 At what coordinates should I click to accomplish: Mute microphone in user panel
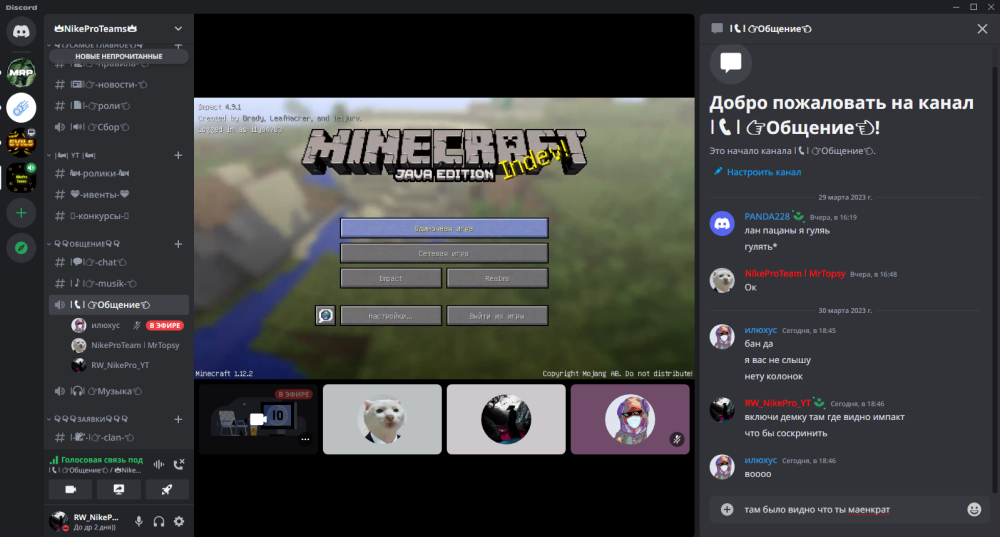[x=138, y=521]
